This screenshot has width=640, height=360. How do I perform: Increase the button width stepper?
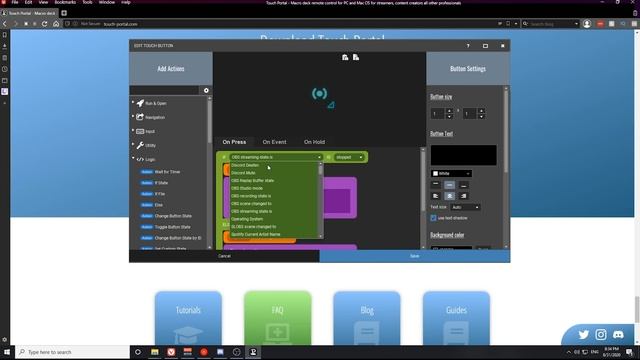click(449, 111)
